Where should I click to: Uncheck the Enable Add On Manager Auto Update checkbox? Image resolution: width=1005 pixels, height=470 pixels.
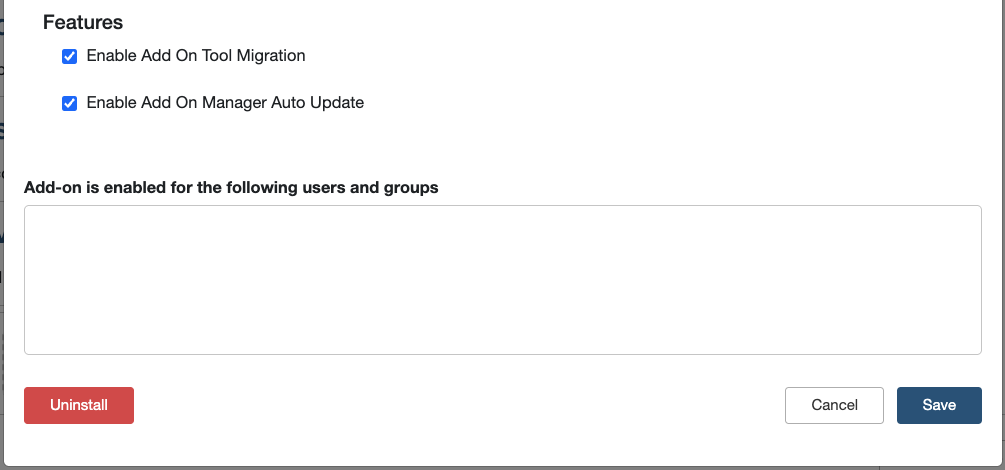70,103
